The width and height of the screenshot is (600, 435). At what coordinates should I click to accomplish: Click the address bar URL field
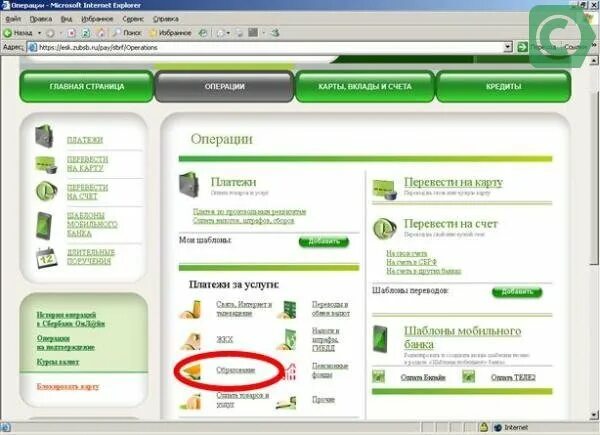pos(266,47)
